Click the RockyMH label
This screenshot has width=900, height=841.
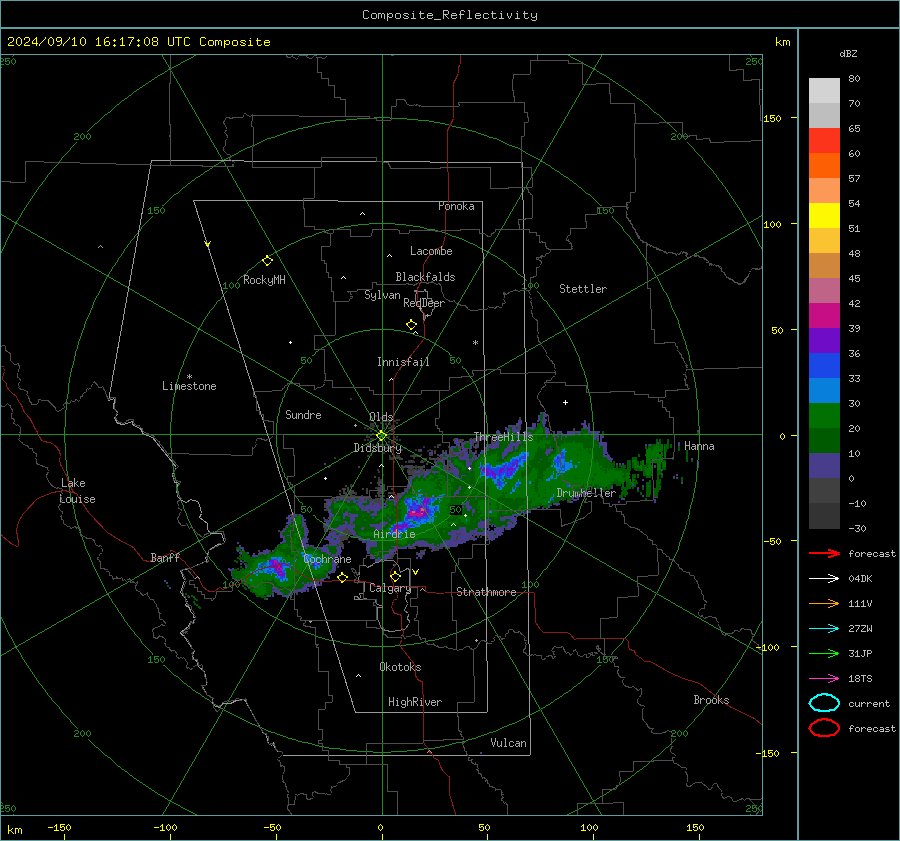pyautogui.click(x=264, y=280)
